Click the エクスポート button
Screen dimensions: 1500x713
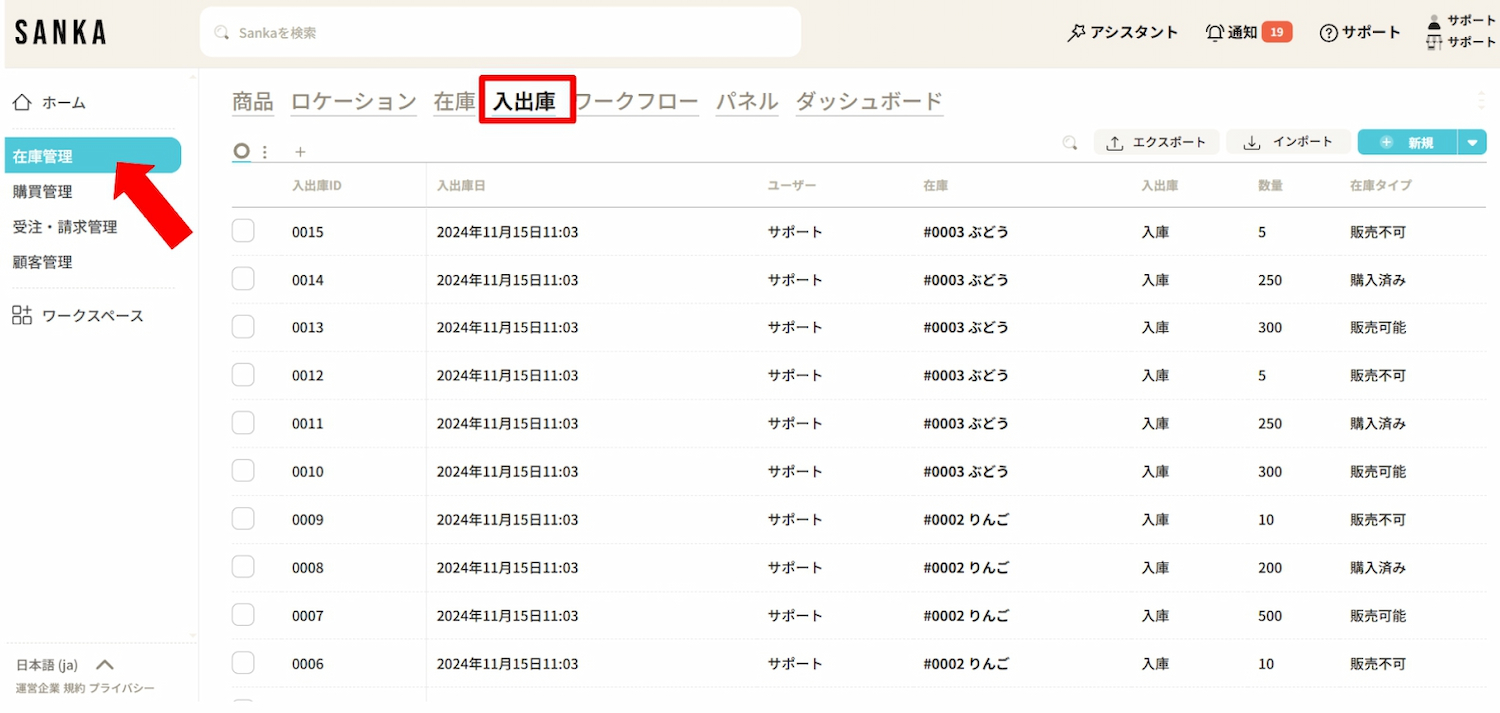[1157, 143]
